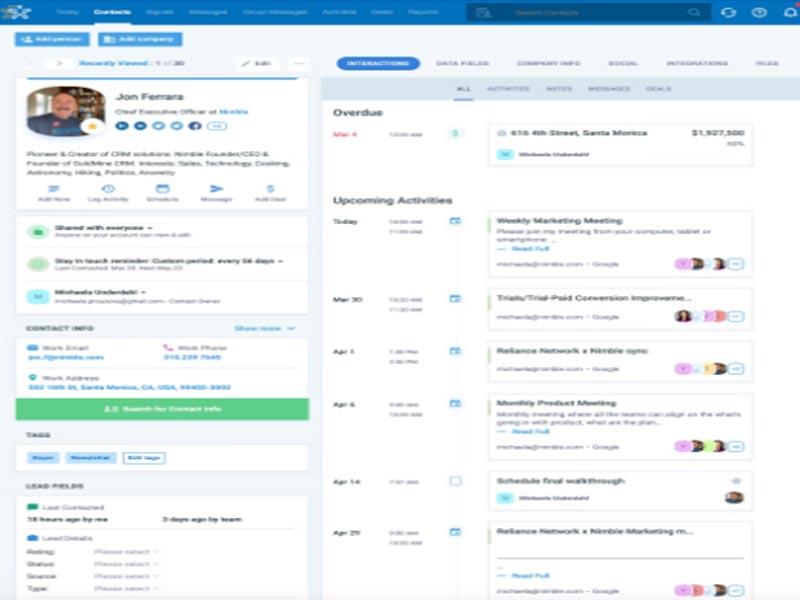Click the Edit tags button
This screenshot has height=600, width=800.
(x=144, y=458)
